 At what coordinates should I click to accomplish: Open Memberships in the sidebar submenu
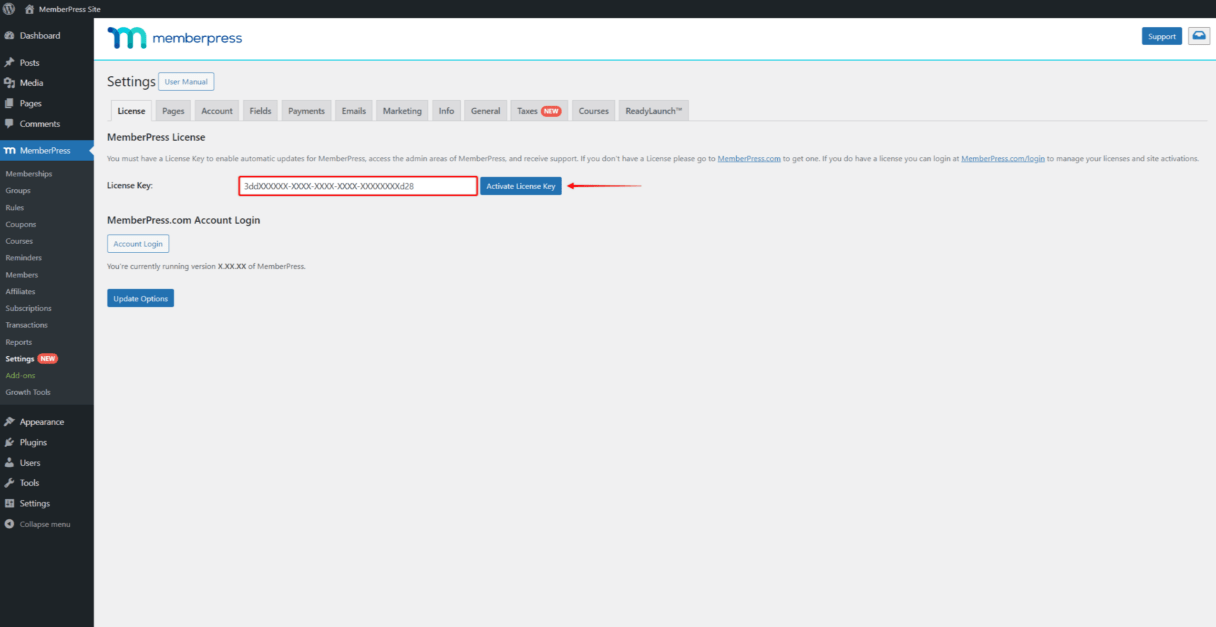tap(29, 174)
